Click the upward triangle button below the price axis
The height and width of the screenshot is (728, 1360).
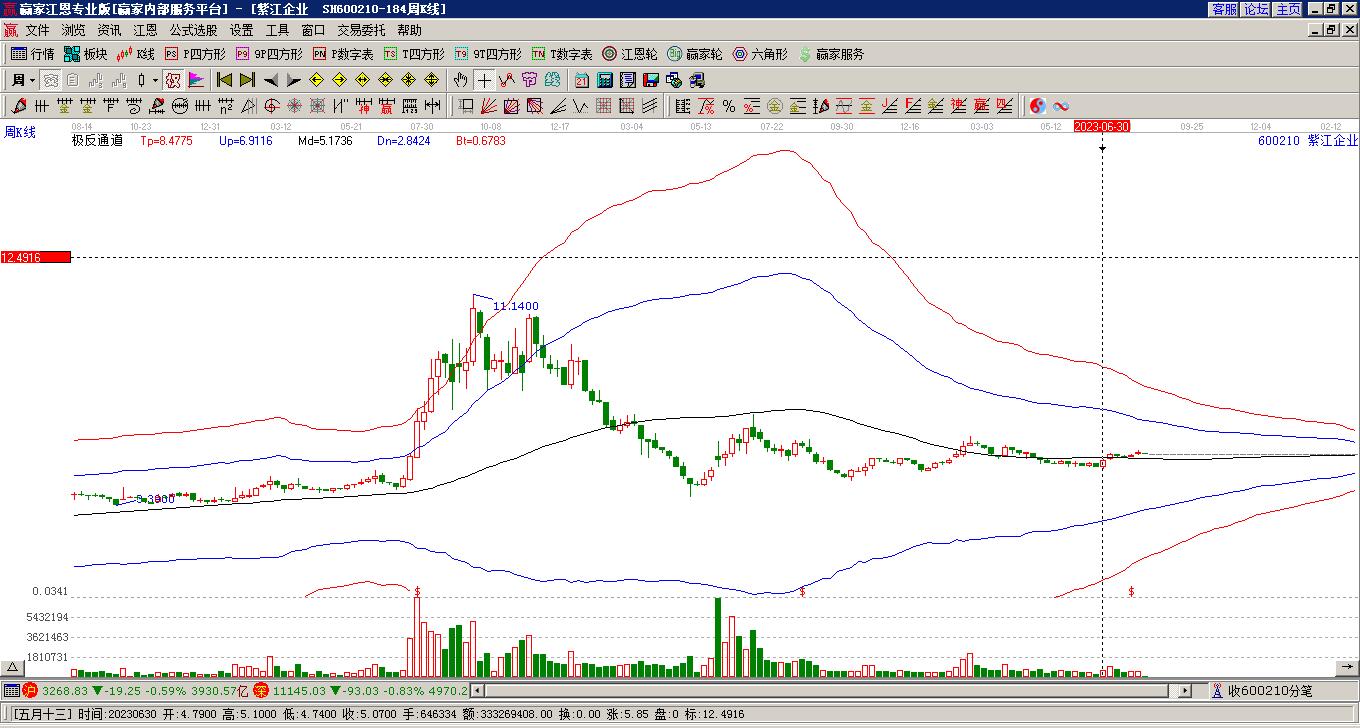coord(12,668)
